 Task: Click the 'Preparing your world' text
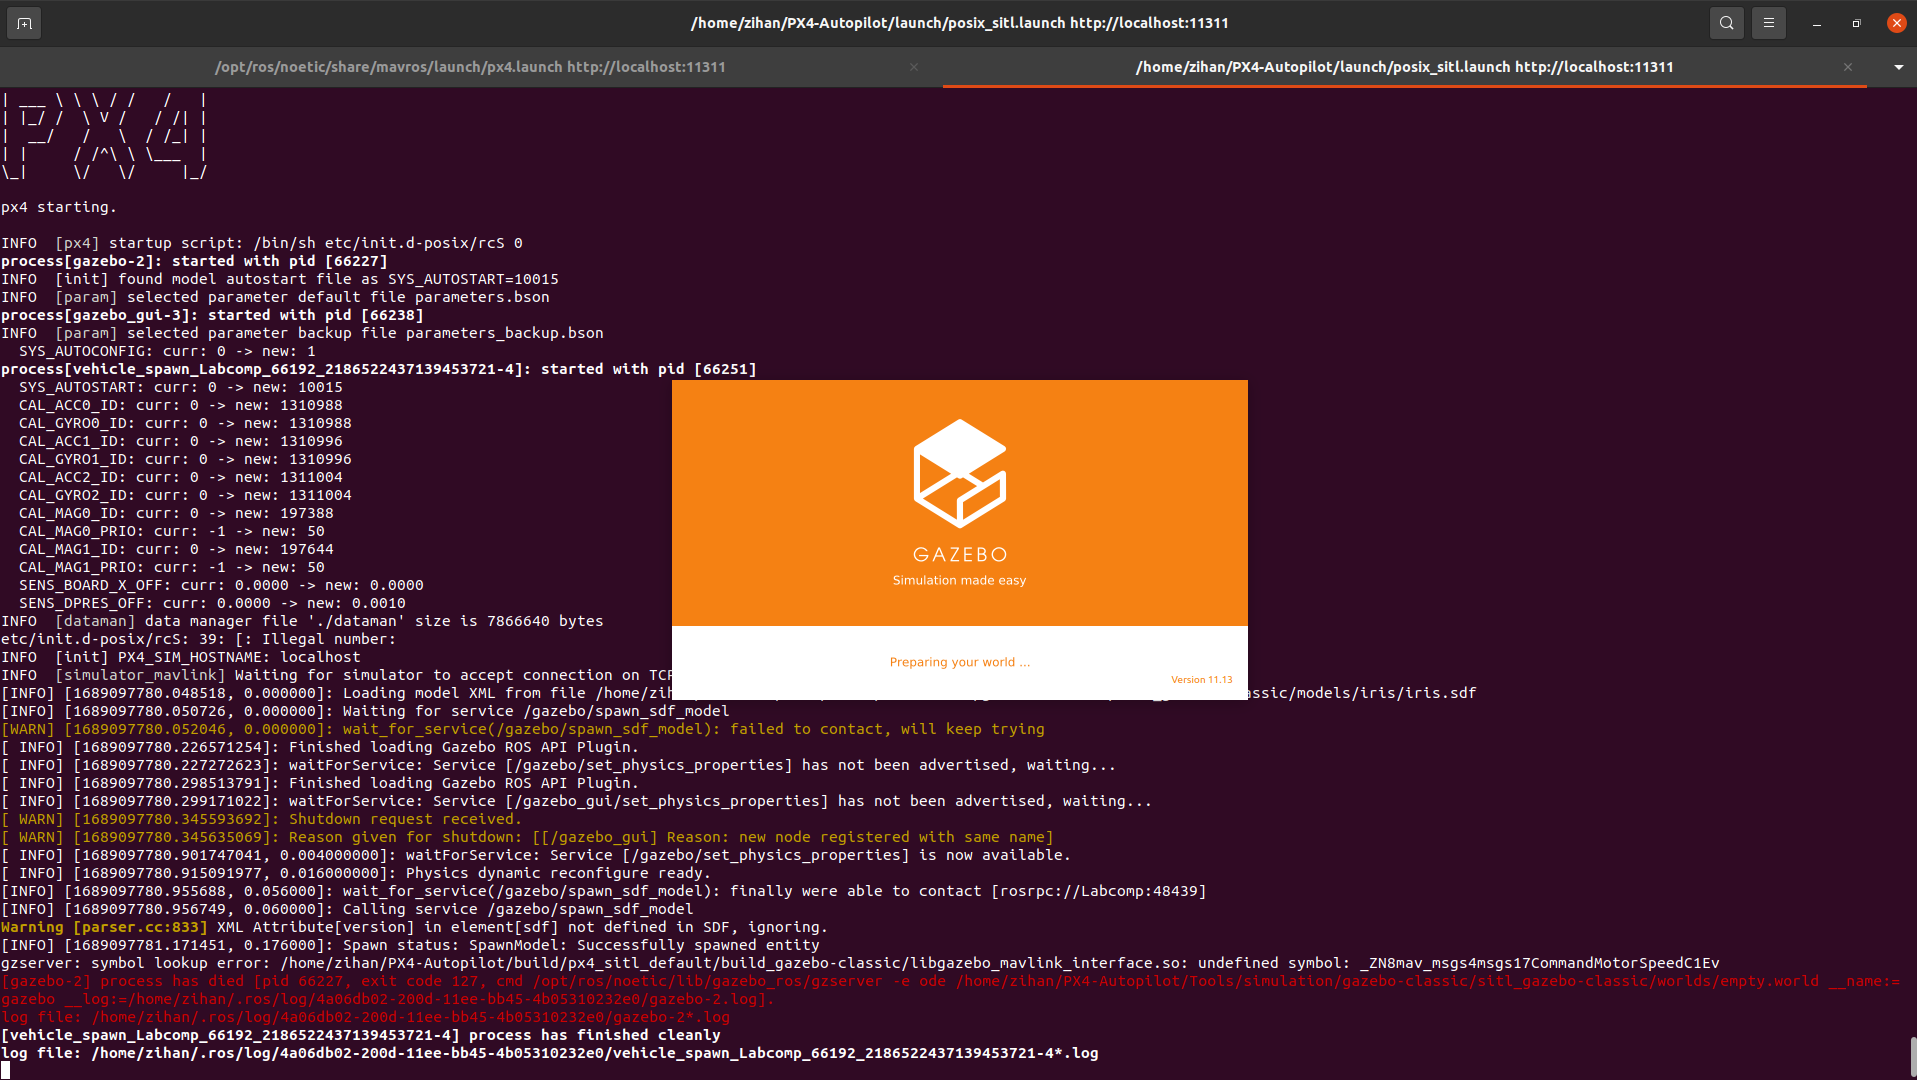(958, 661)
